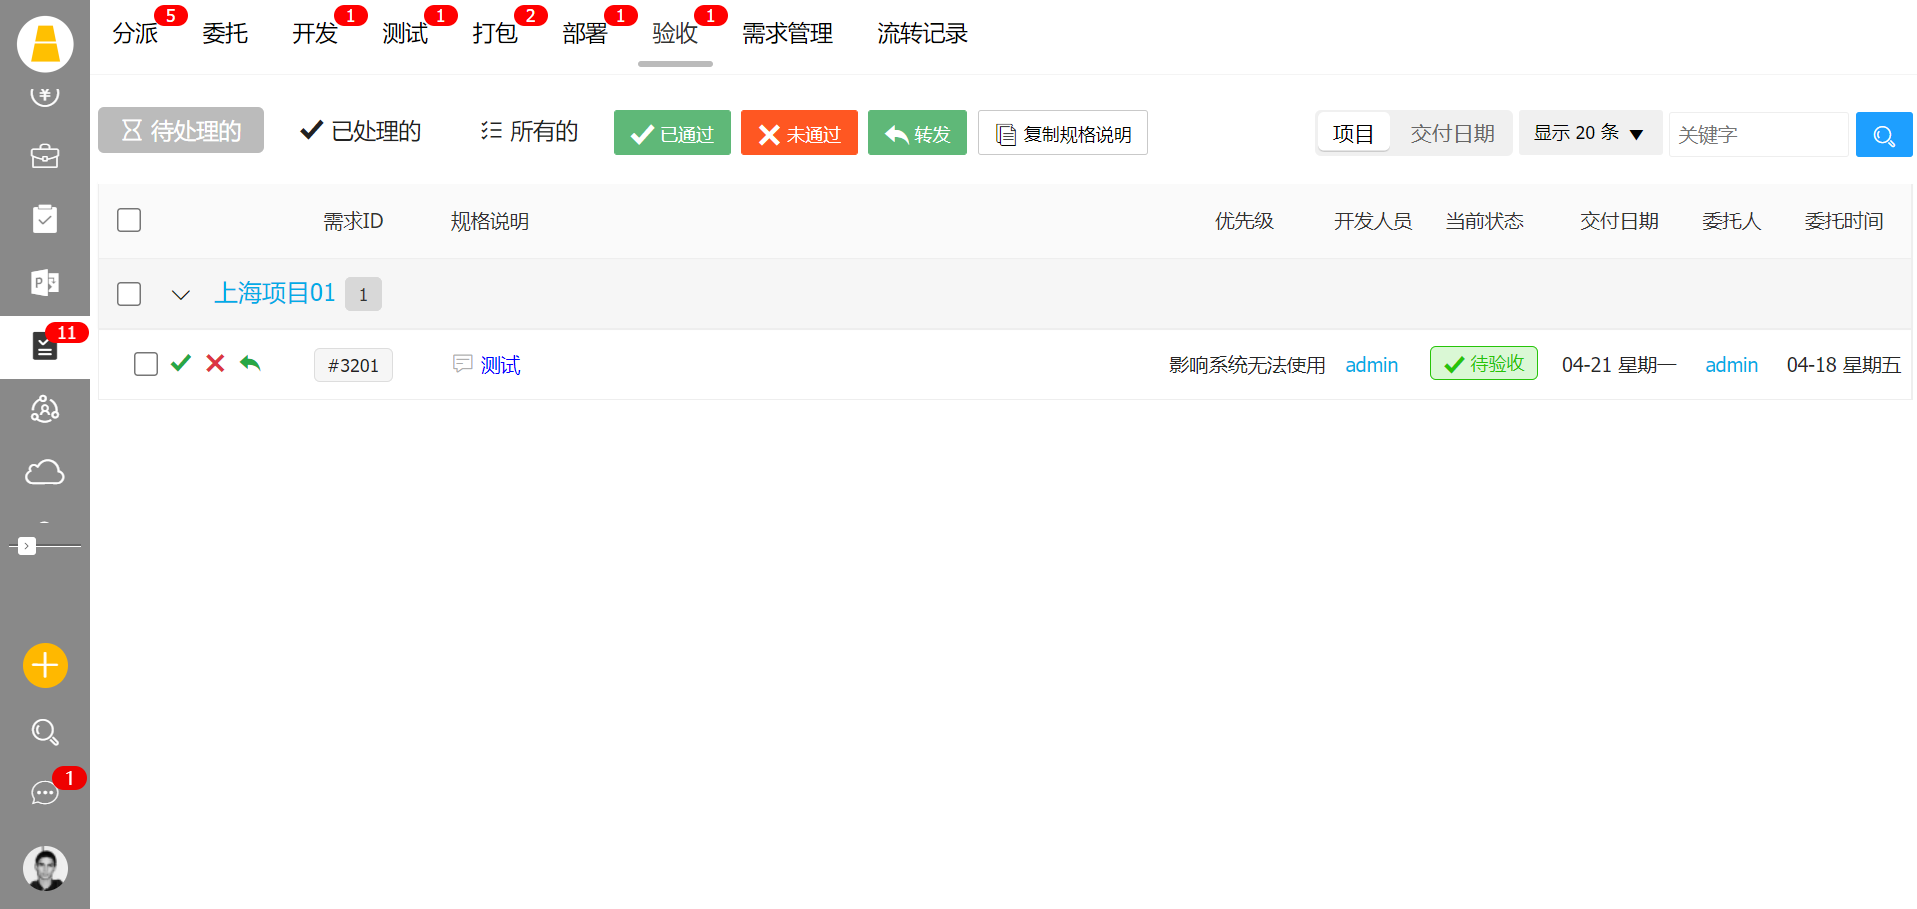Collapse the 上海项目01 group chevron

181,295
